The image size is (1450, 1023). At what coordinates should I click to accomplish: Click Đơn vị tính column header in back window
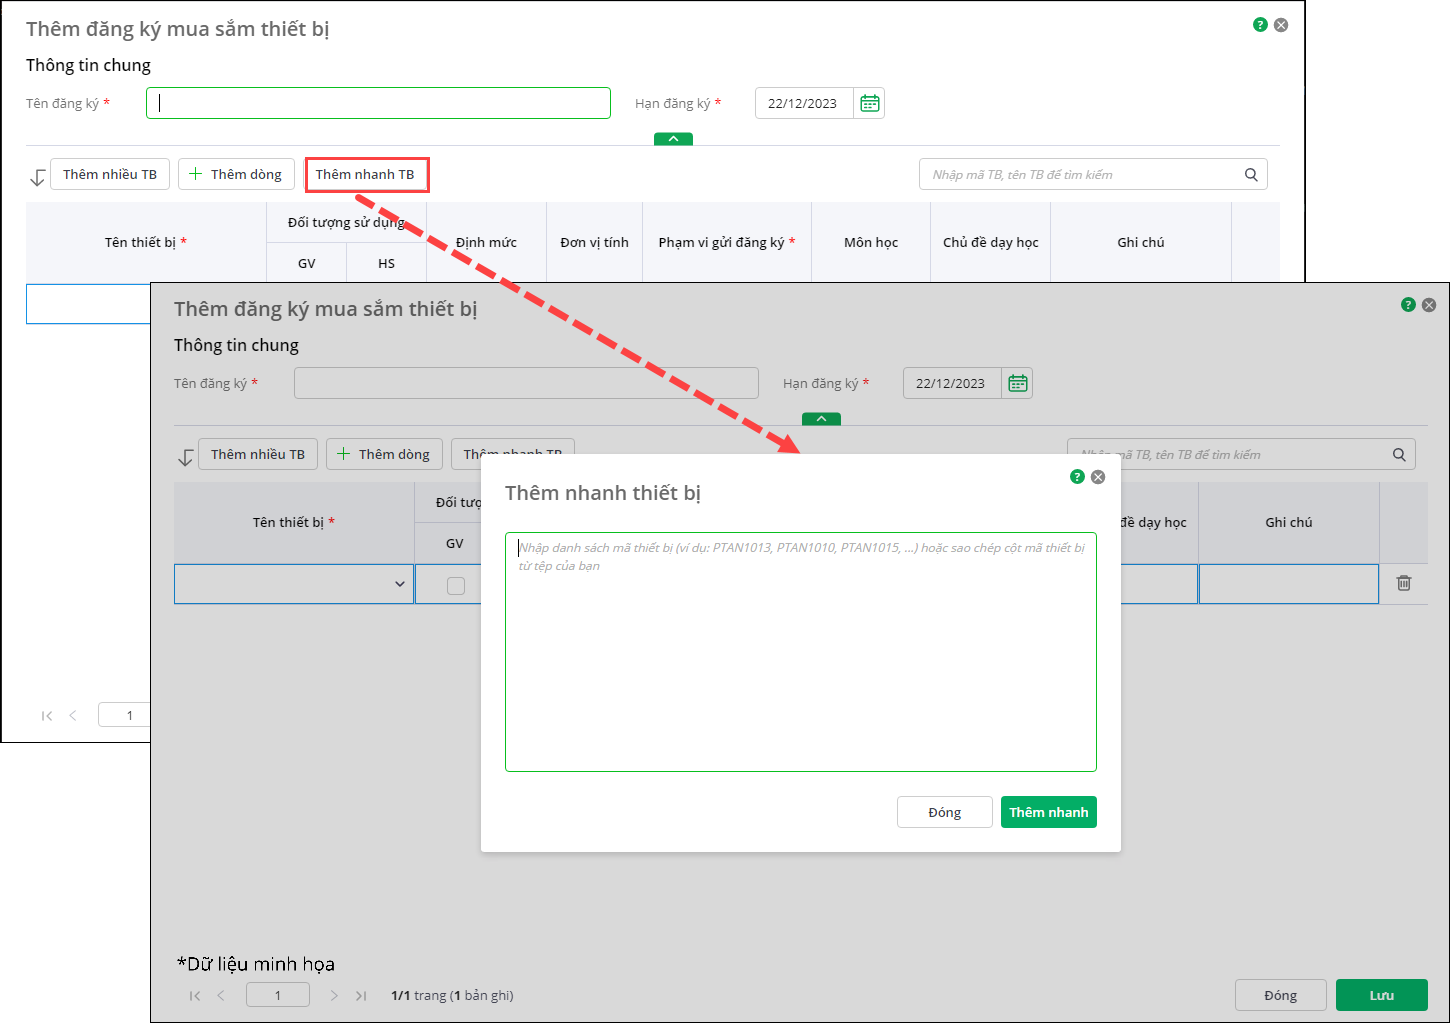[595, 242]
